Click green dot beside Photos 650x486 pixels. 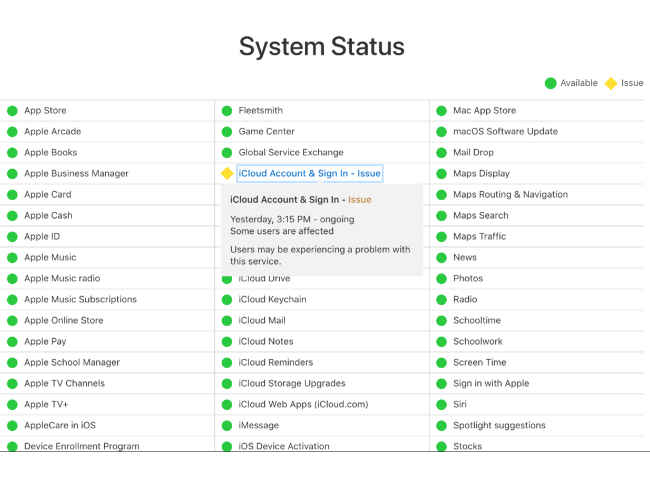(x=441, y=278)
